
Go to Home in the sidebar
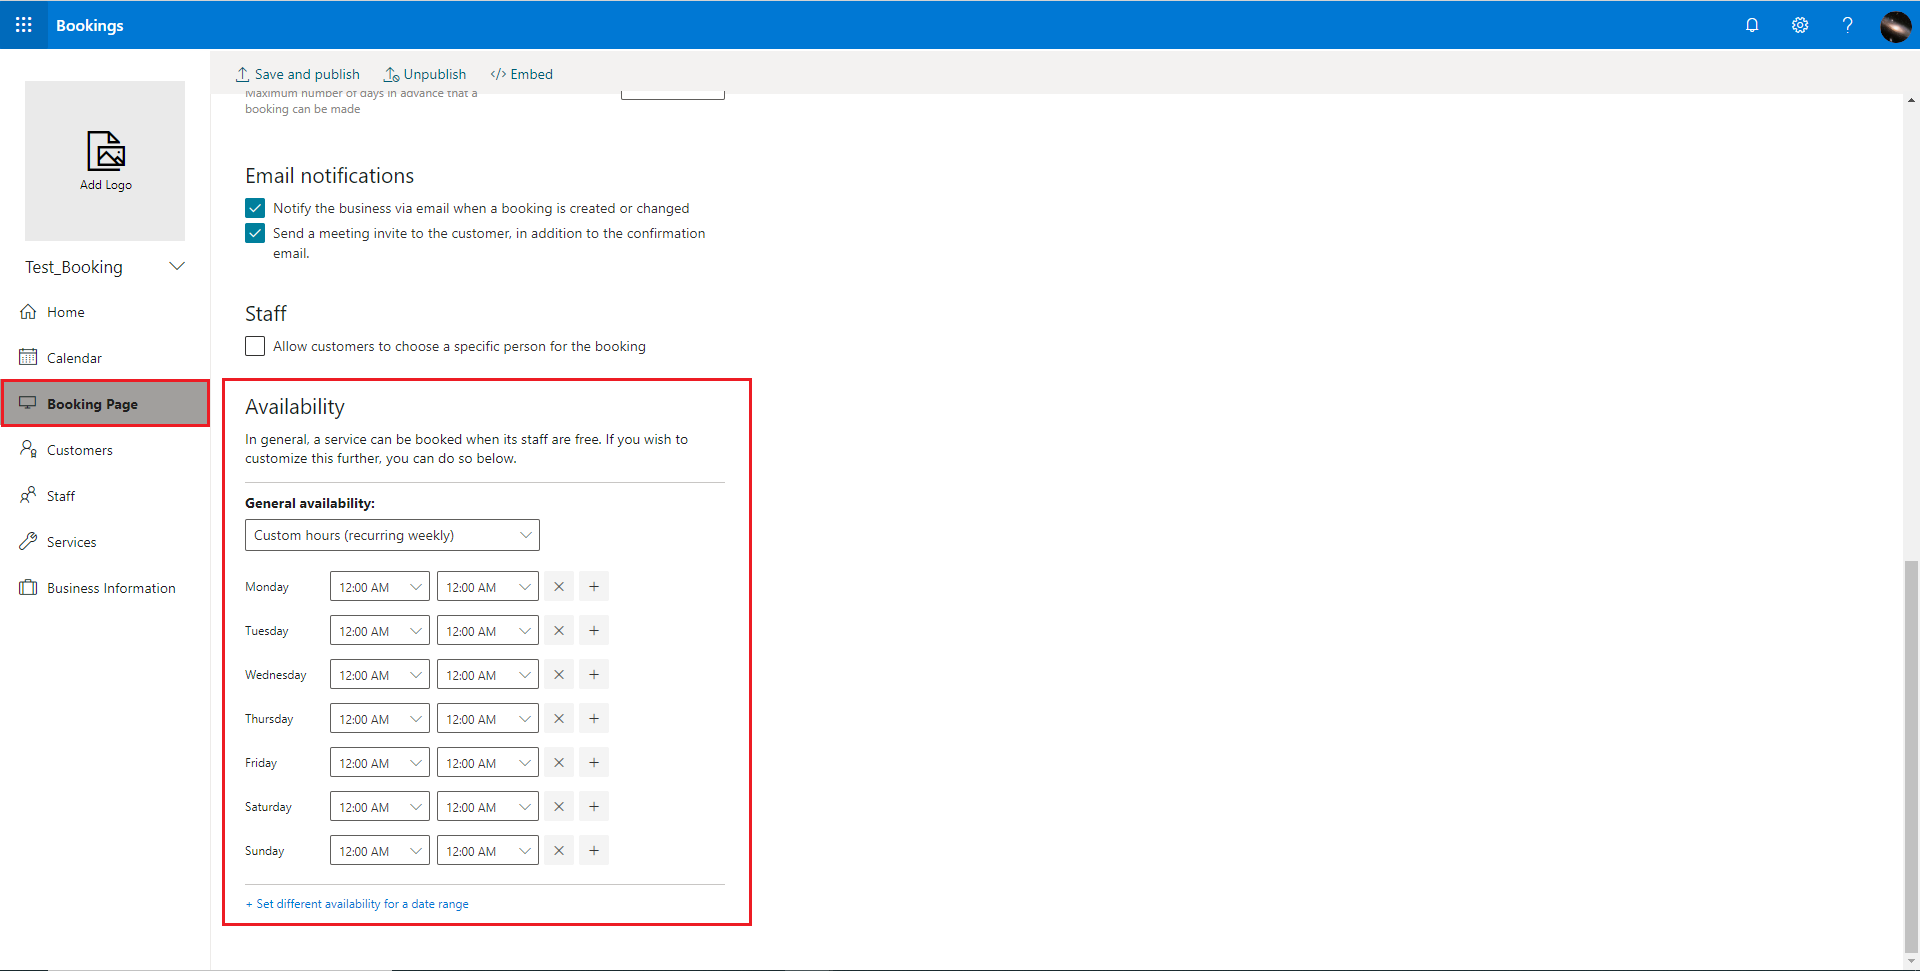[x=105, y=312]
